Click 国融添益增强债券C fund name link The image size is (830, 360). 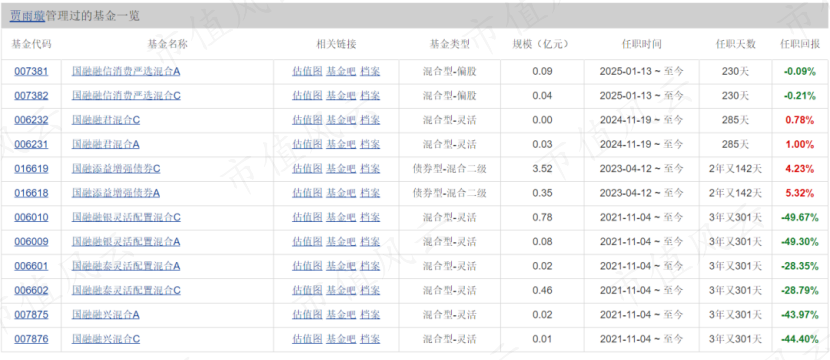pos(116,169)
